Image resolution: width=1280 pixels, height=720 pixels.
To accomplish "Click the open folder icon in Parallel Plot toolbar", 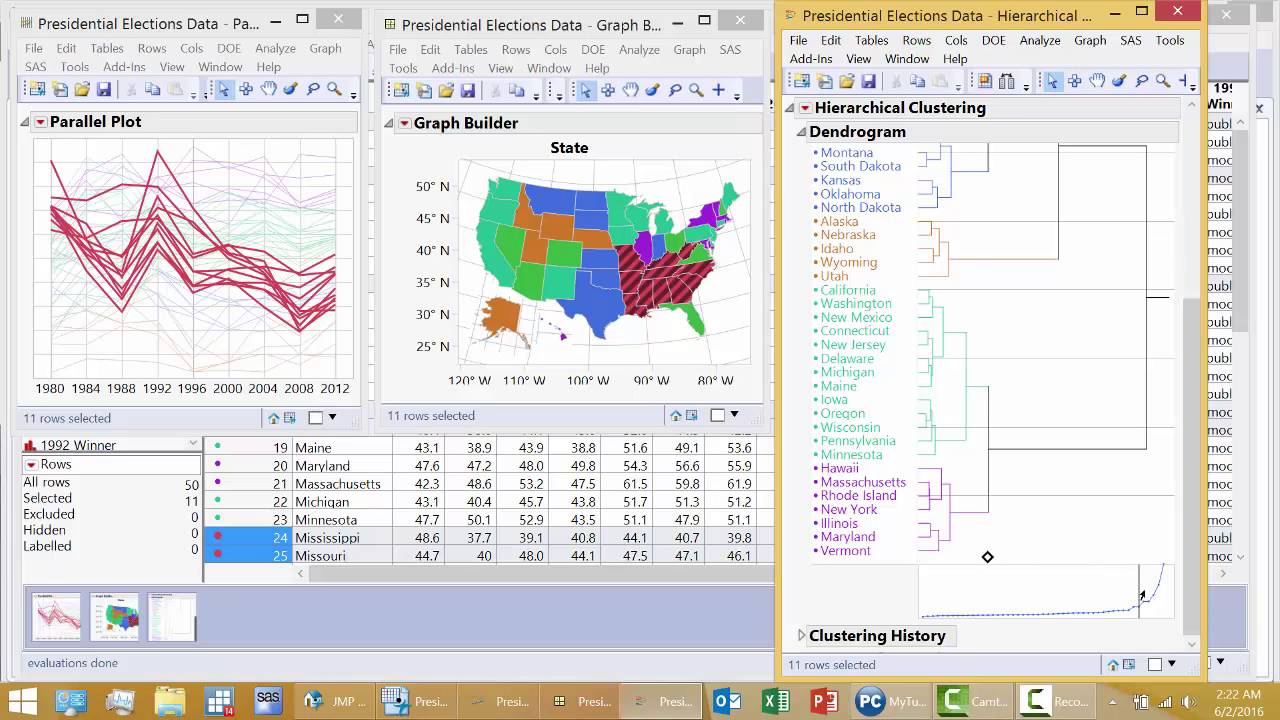I will tap(82, 89).
